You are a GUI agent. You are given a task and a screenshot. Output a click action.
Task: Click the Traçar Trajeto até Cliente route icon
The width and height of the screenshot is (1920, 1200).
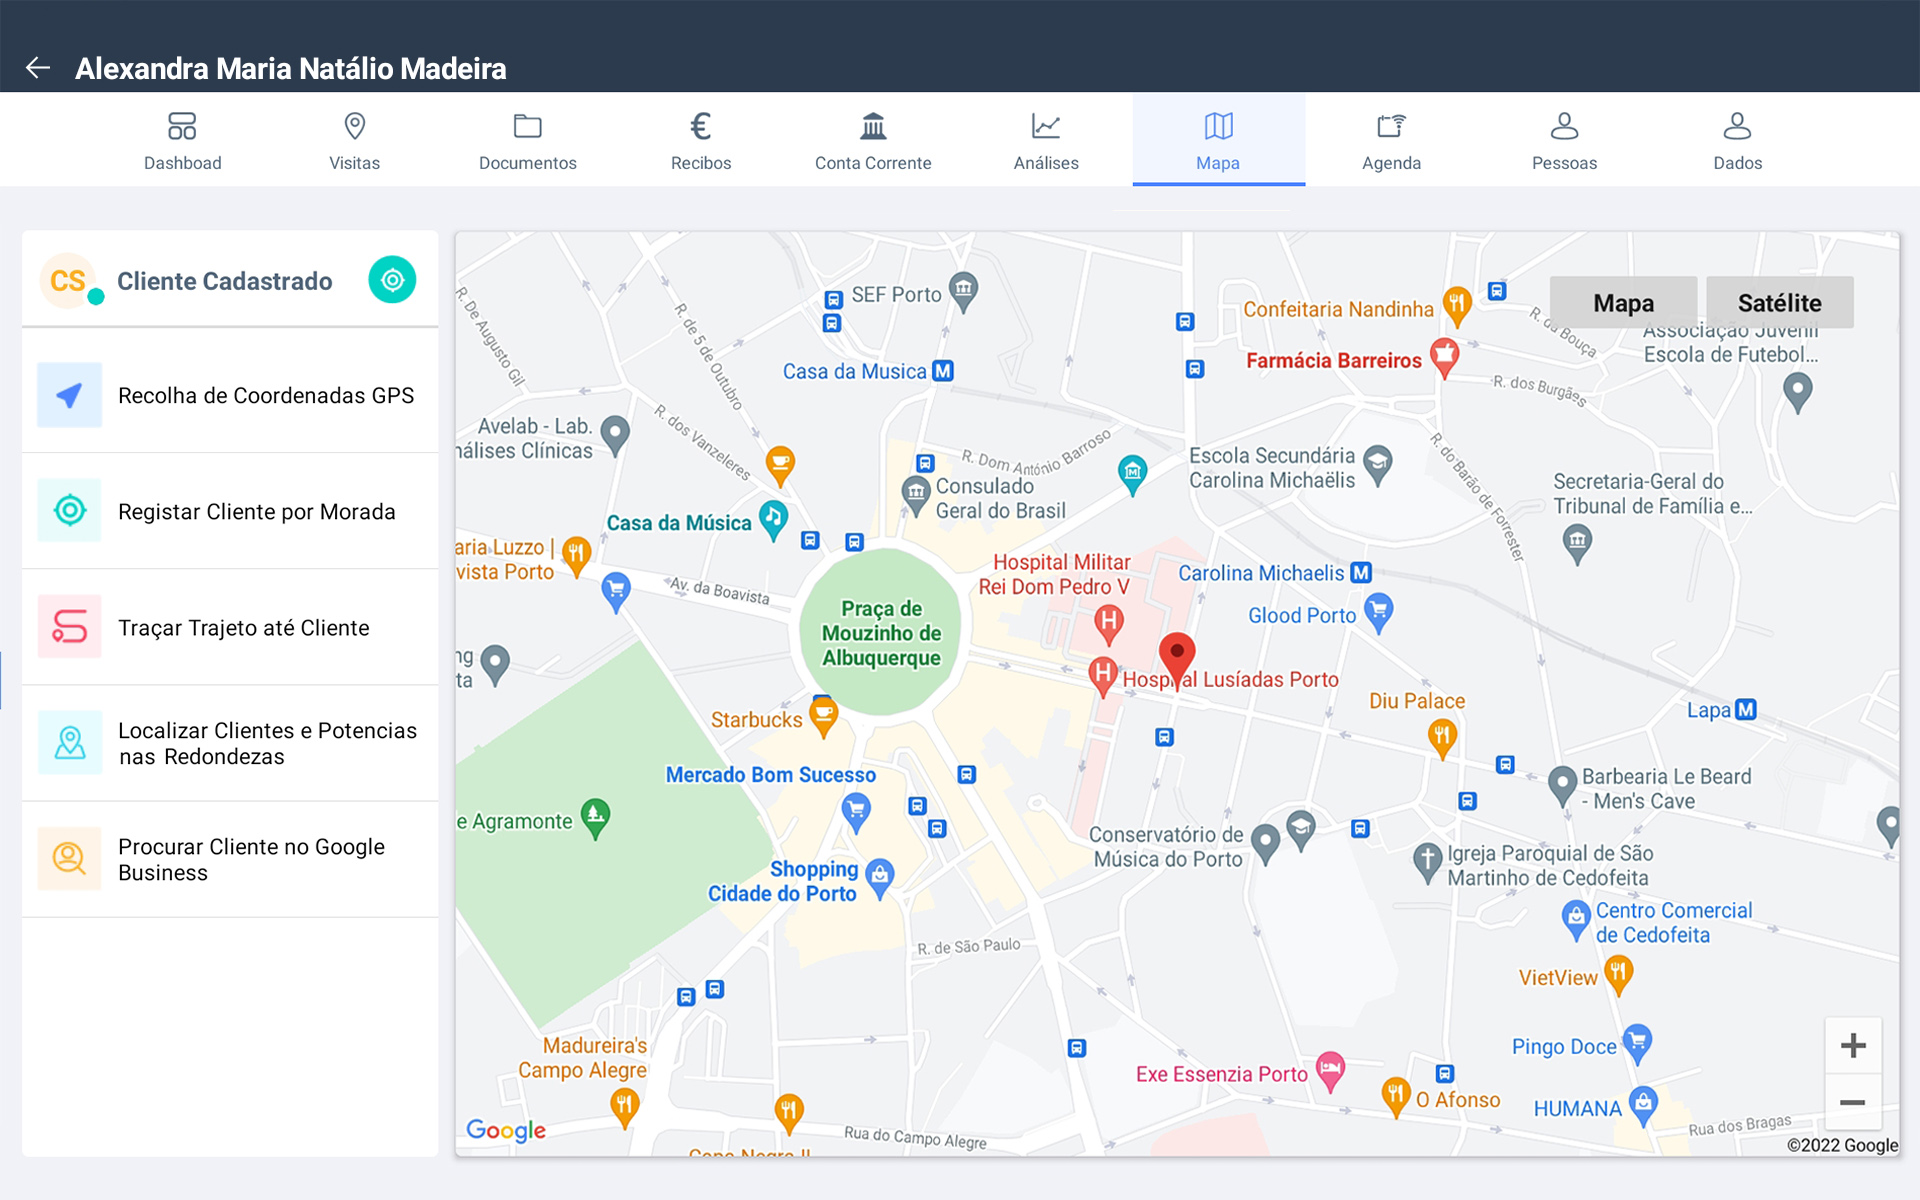click(69, 627)
